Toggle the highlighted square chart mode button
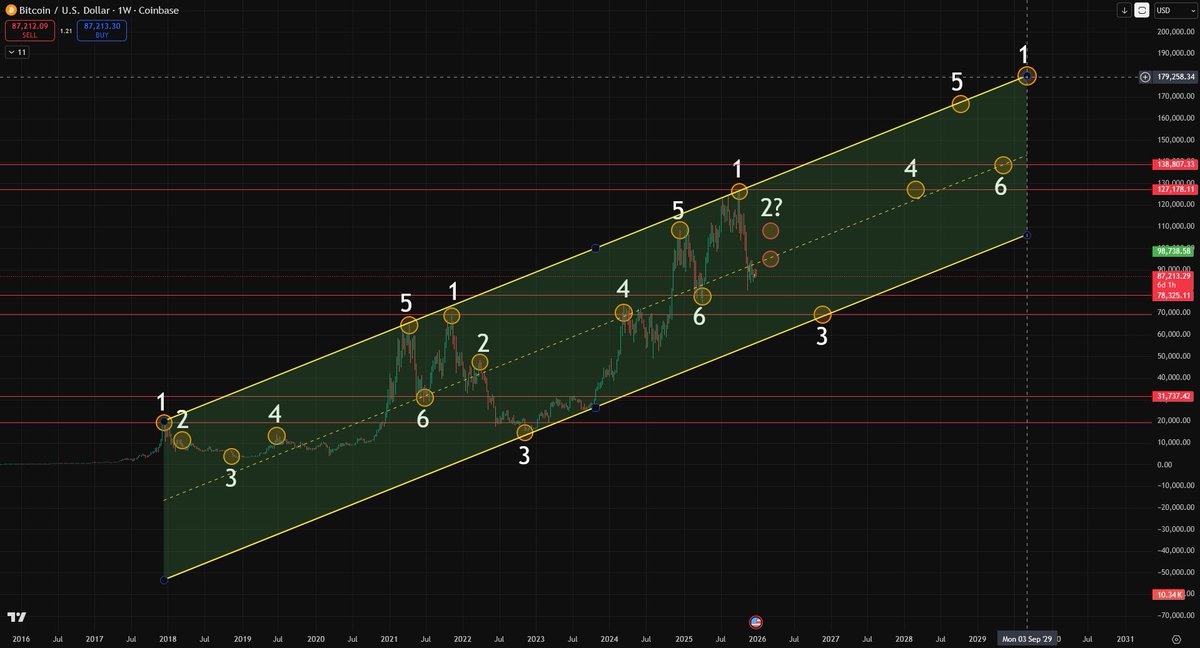Image resolution: width=1200 pixels, height=648 pixels. coord(1141,10)
